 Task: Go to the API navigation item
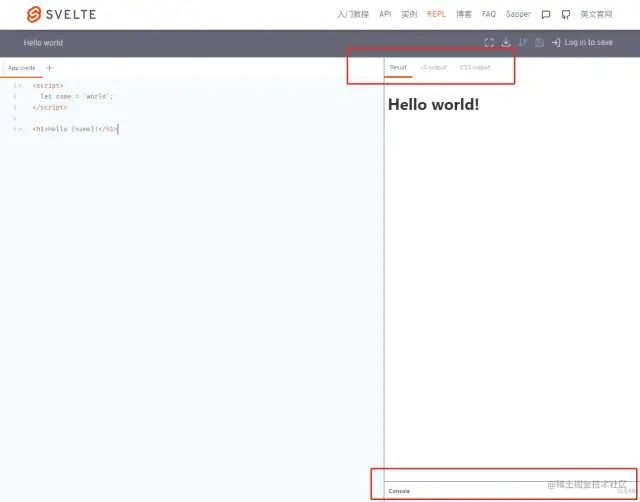point(385,14)
